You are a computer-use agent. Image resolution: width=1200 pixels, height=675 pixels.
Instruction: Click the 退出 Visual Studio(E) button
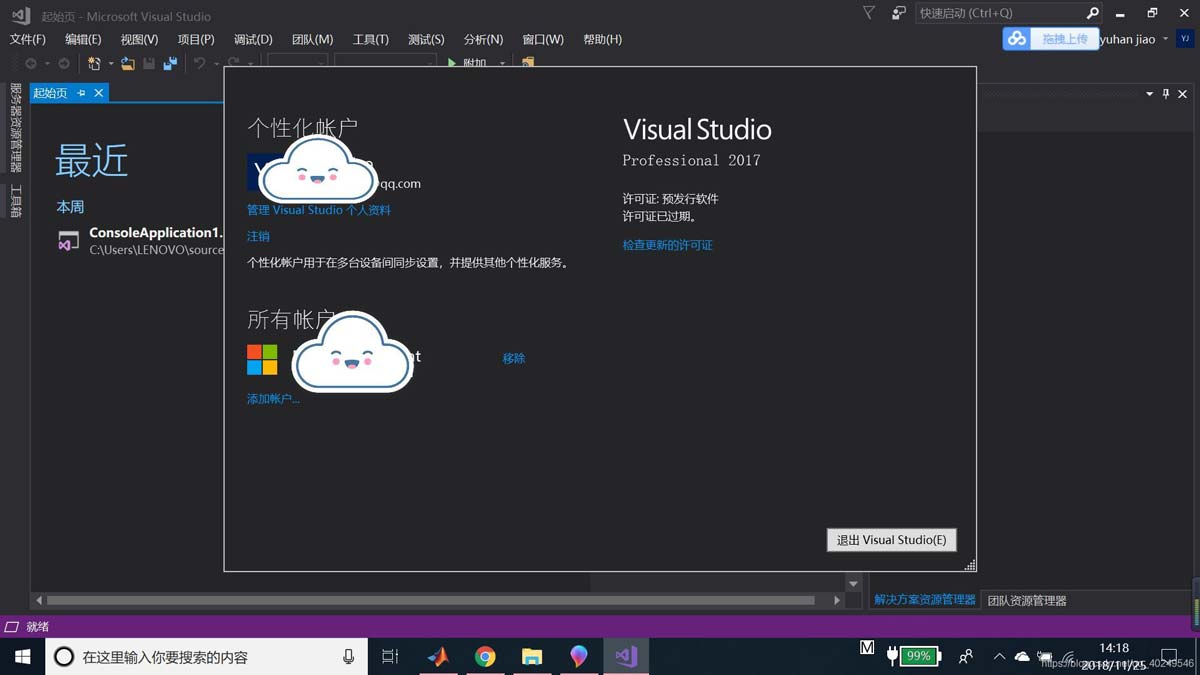coord(891,540)
